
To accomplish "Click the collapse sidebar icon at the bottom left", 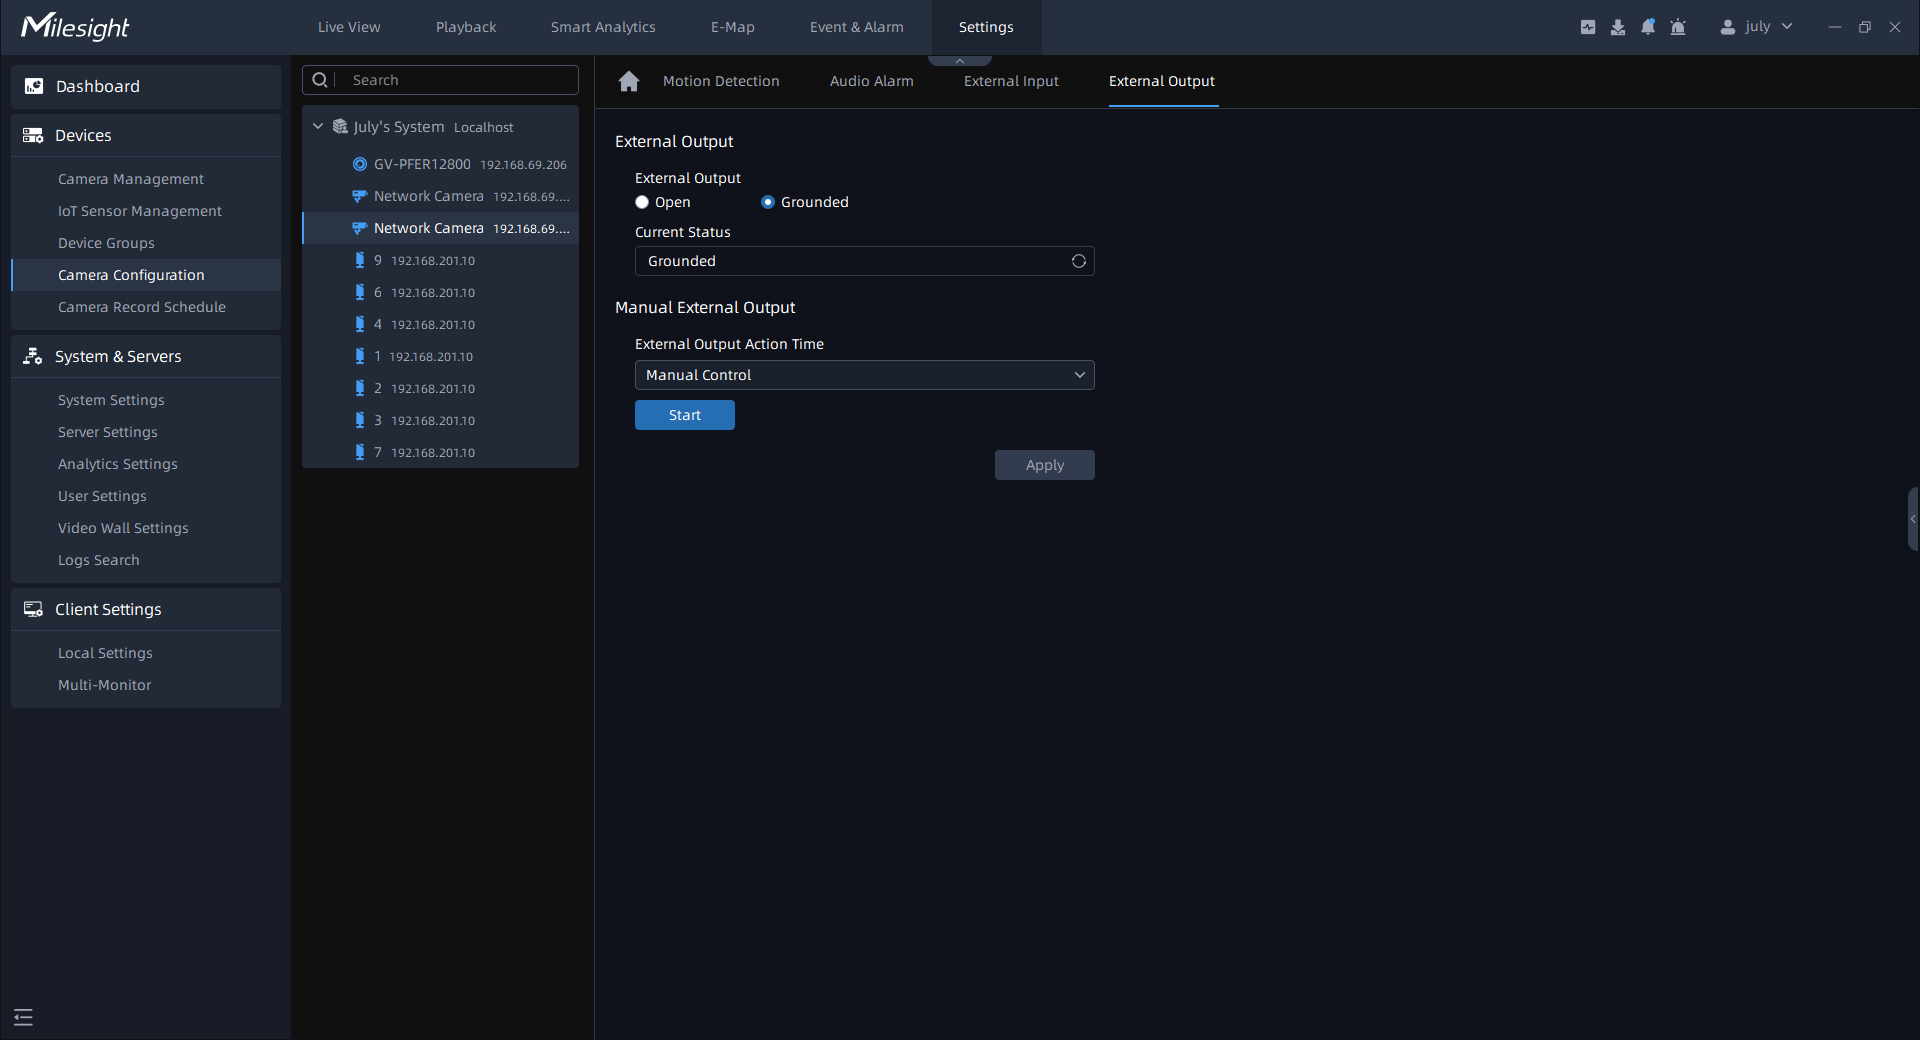I will [x=24, y=1017].
